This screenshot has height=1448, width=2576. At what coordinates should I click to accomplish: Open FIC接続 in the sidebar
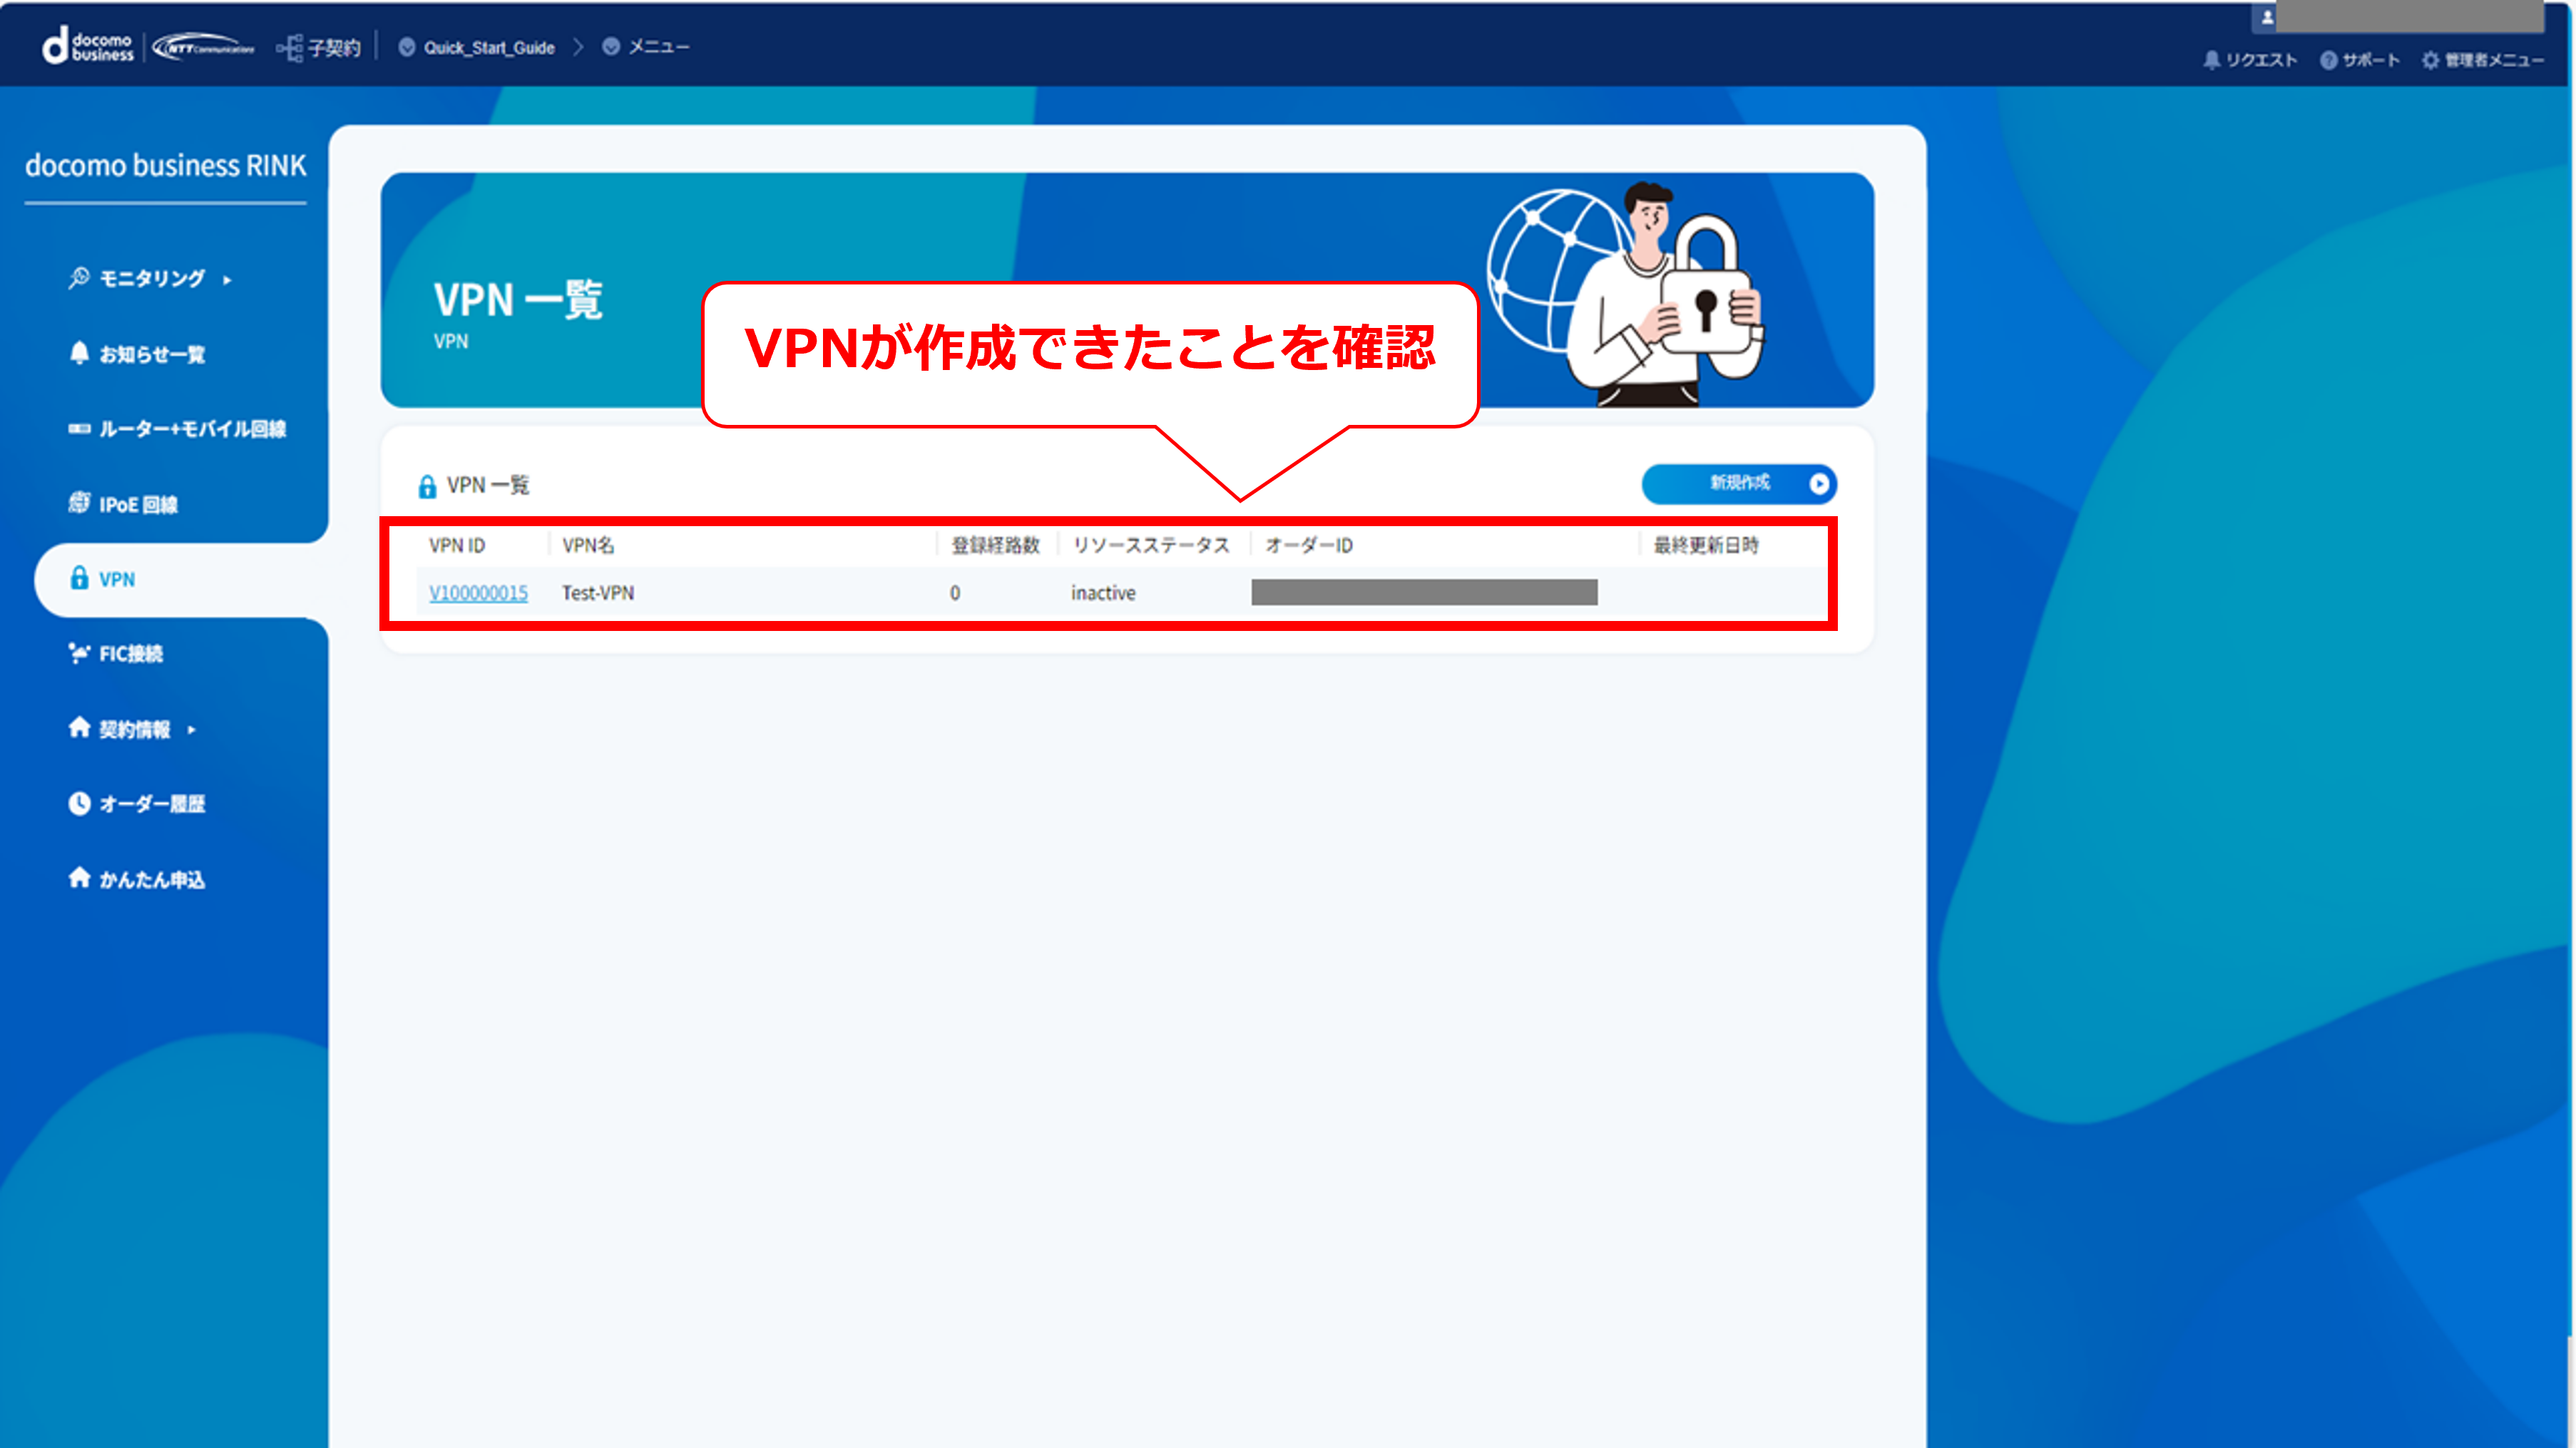click(130, 654)
